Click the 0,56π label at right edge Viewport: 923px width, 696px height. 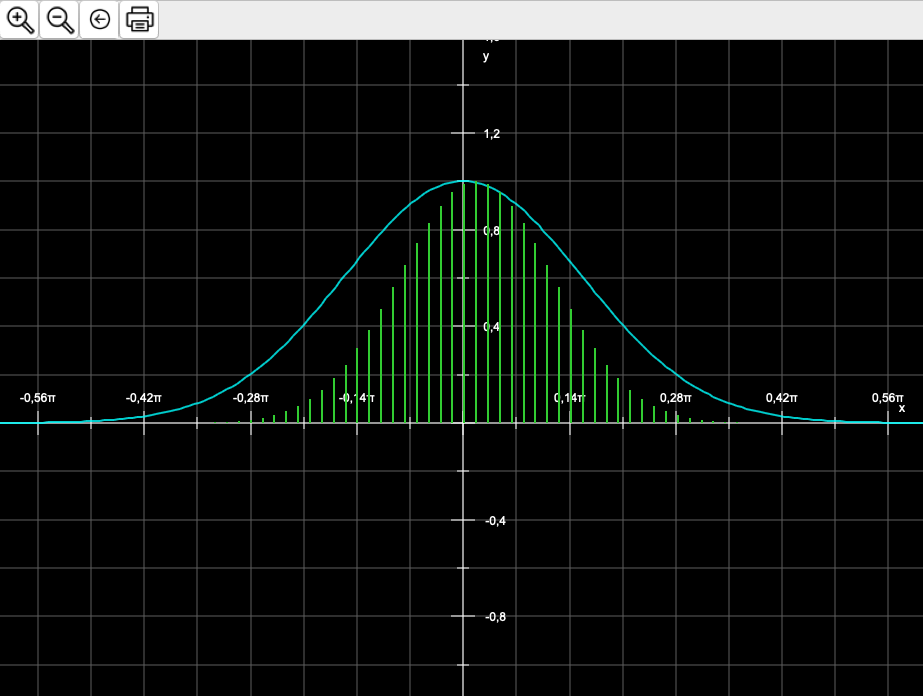click(x=887, y=398)
